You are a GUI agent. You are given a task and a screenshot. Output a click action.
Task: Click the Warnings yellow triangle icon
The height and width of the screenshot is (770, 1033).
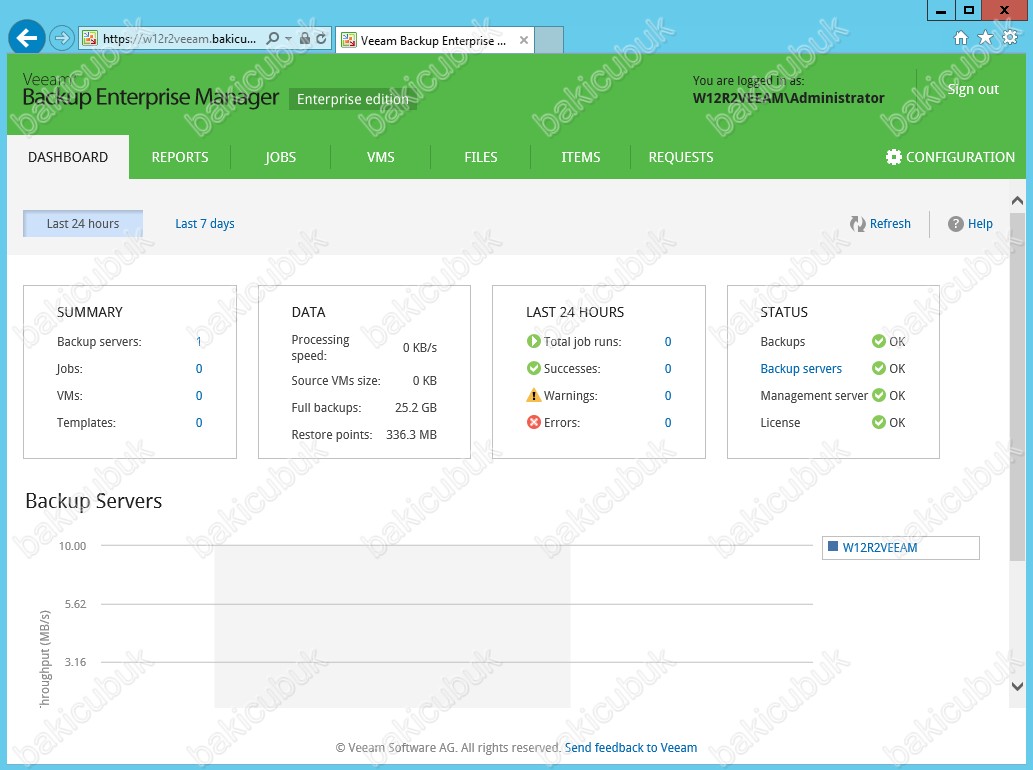534,395
